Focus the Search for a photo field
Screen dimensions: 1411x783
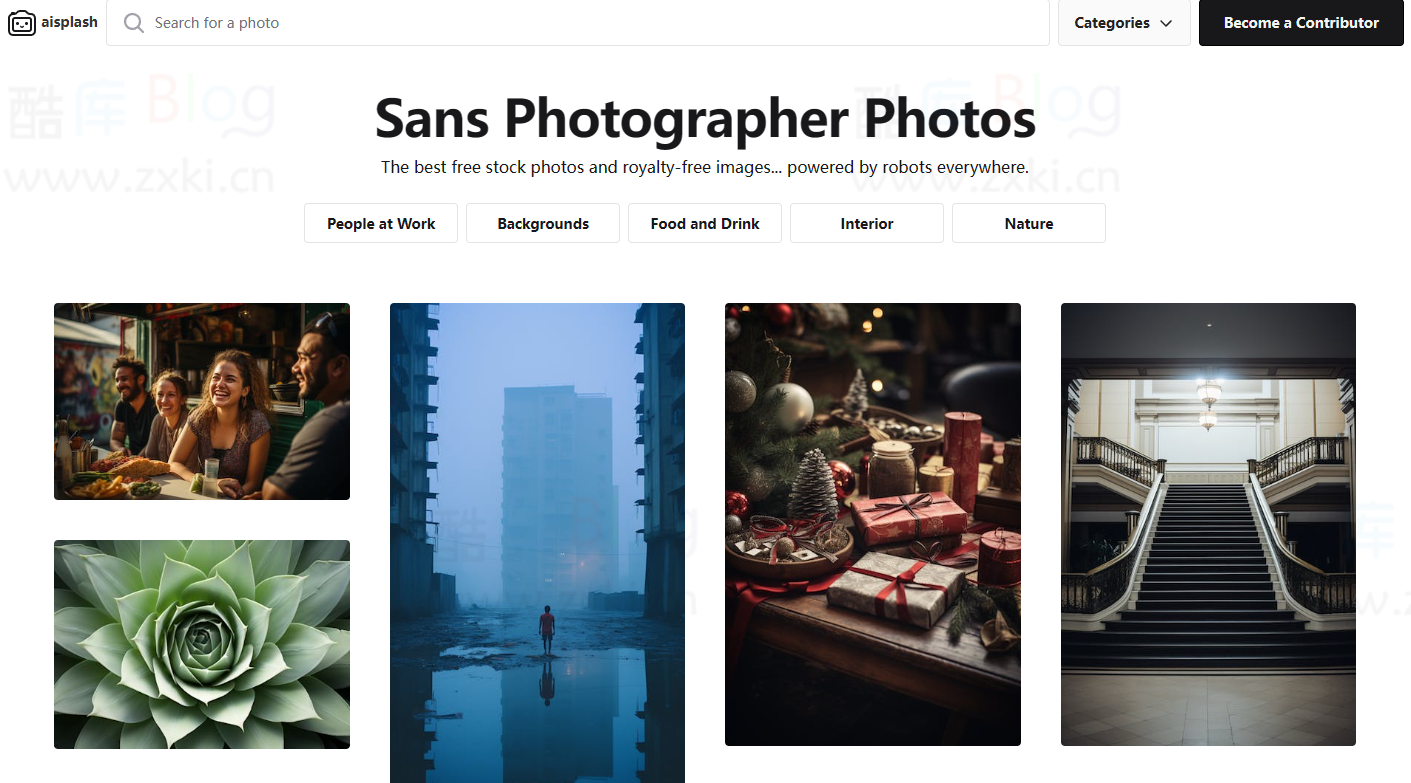tap(578, 23)
